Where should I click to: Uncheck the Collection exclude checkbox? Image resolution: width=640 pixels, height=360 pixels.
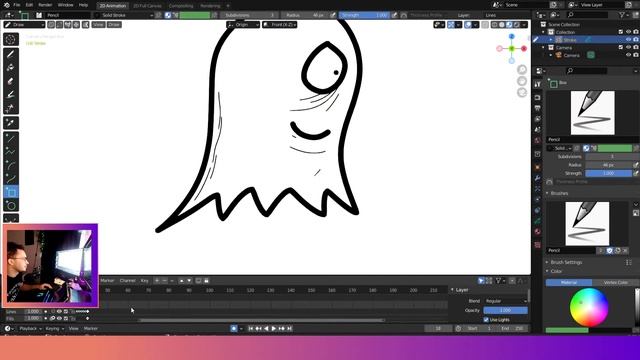coord(621,32)
